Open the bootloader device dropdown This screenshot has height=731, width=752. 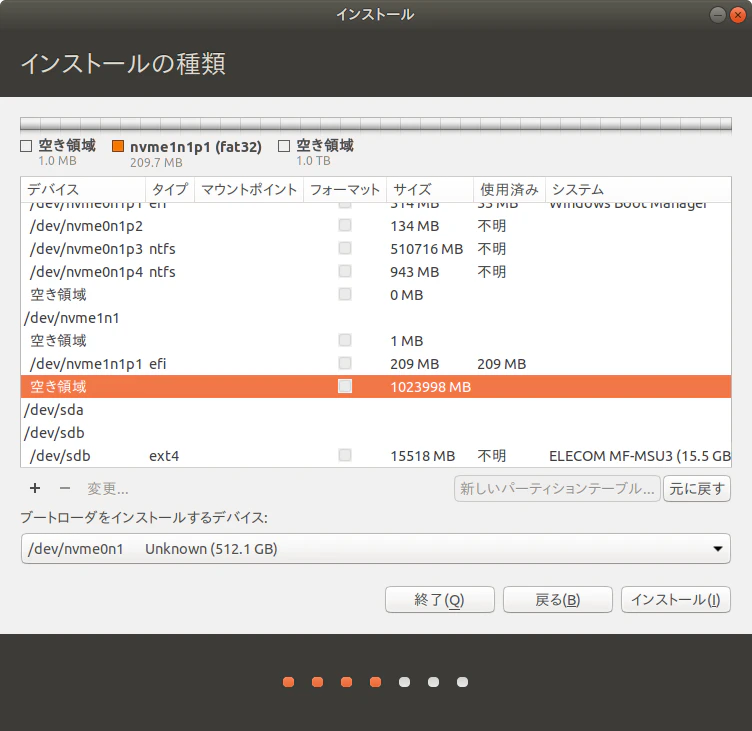(376, 548)
